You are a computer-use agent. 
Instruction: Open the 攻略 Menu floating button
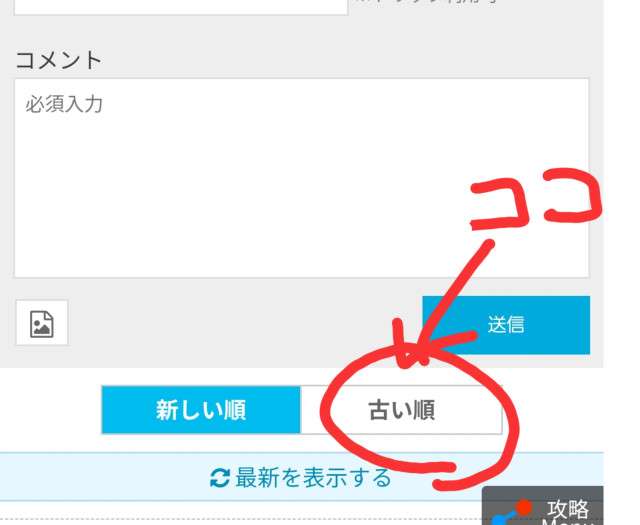tap(542, 505)
